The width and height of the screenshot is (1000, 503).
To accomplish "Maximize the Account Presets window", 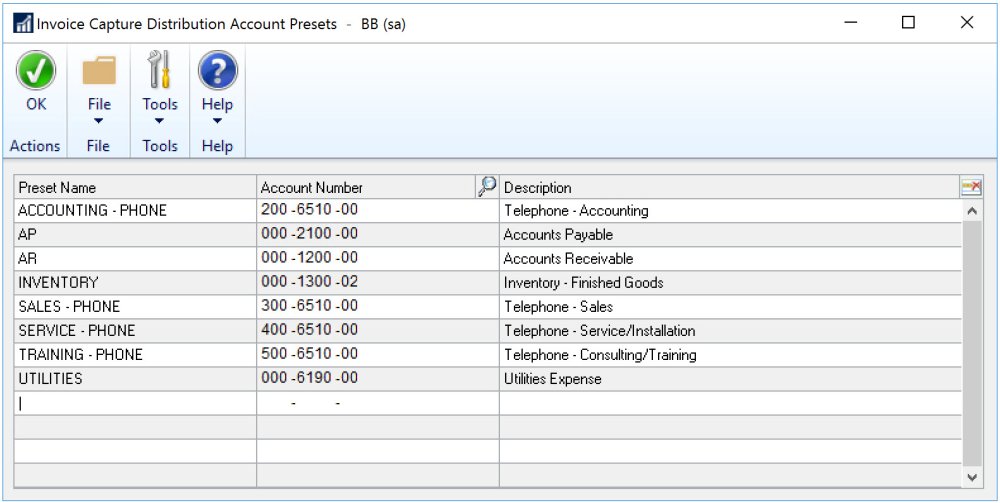I will coord(908,23).
